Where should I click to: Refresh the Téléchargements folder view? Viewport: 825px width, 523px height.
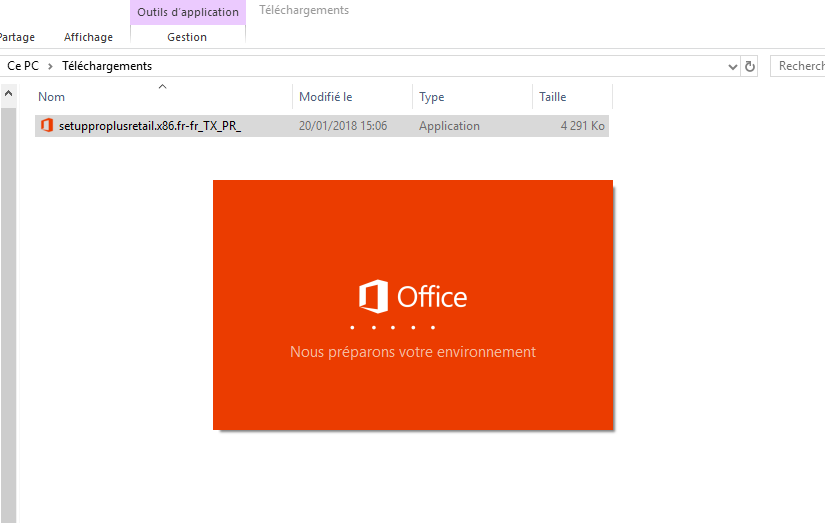point(750,66)
